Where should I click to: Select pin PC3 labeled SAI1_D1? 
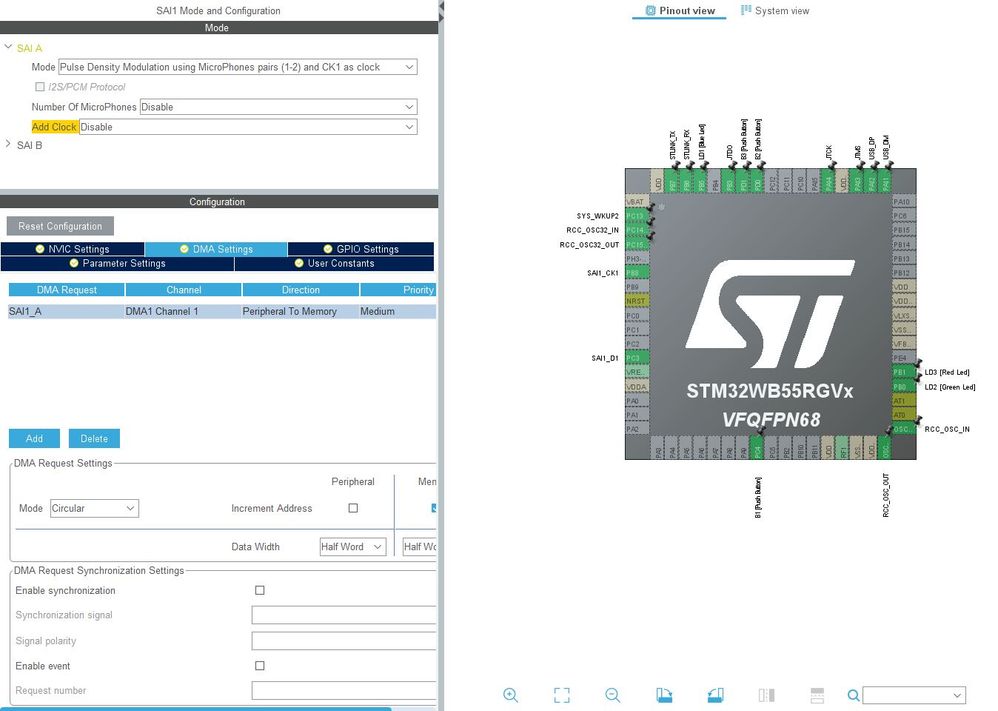(x=636, y=358)
